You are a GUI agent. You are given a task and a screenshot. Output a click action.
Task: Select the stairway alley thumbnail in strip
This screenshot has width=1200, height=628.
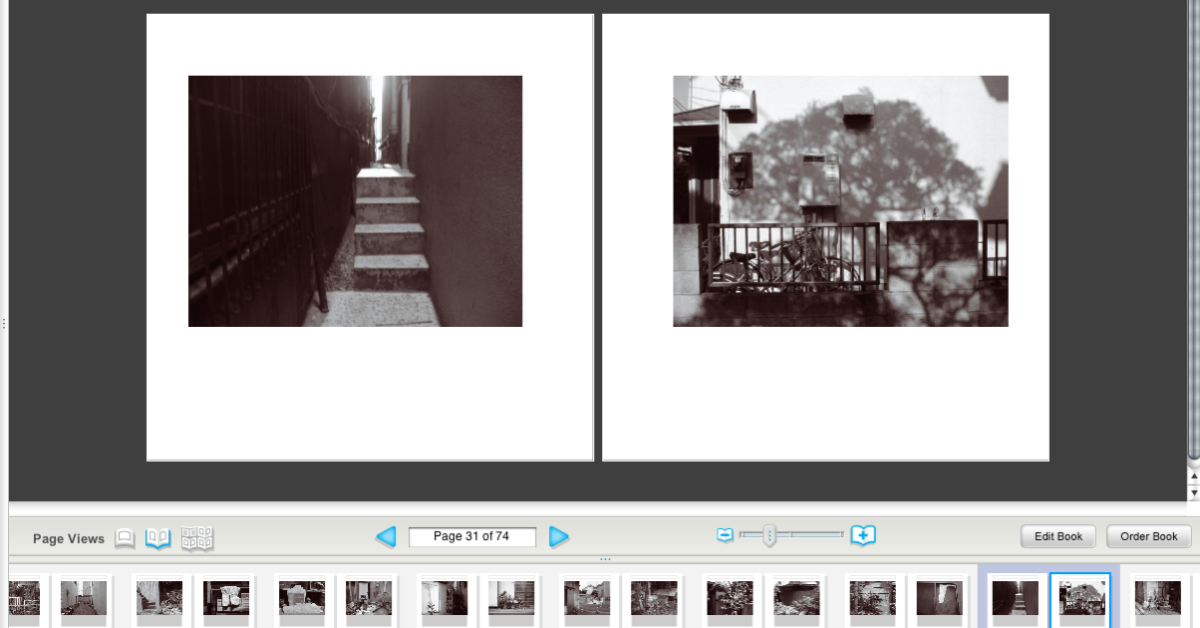point(1015,598)
